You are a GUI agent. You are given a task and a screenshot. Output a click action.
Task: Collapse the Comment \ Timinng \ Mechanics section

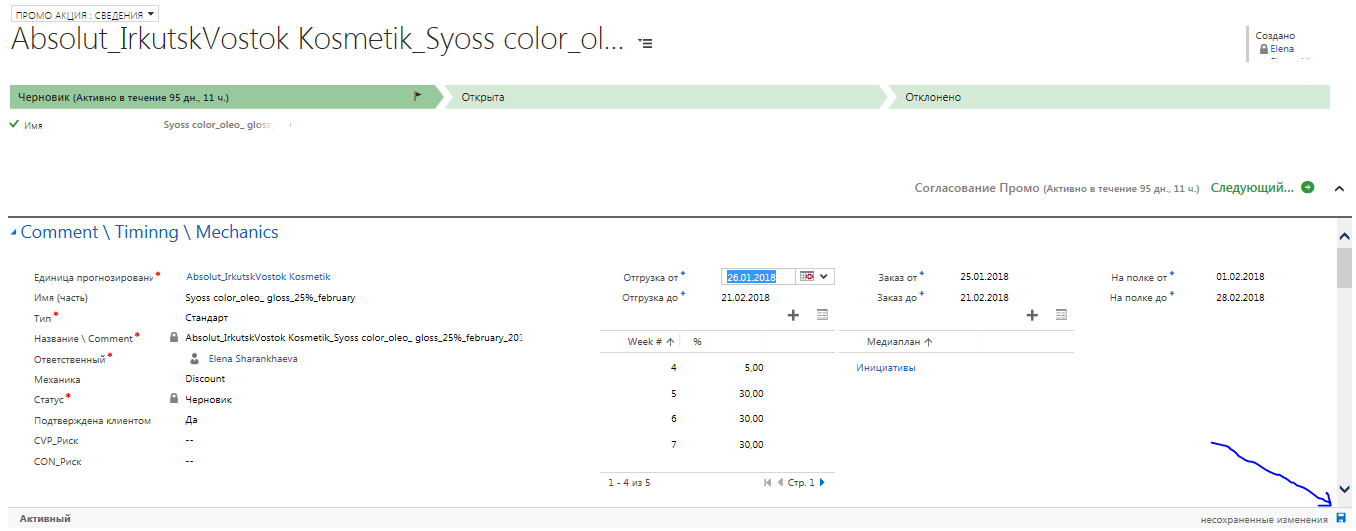coord(14,233)
